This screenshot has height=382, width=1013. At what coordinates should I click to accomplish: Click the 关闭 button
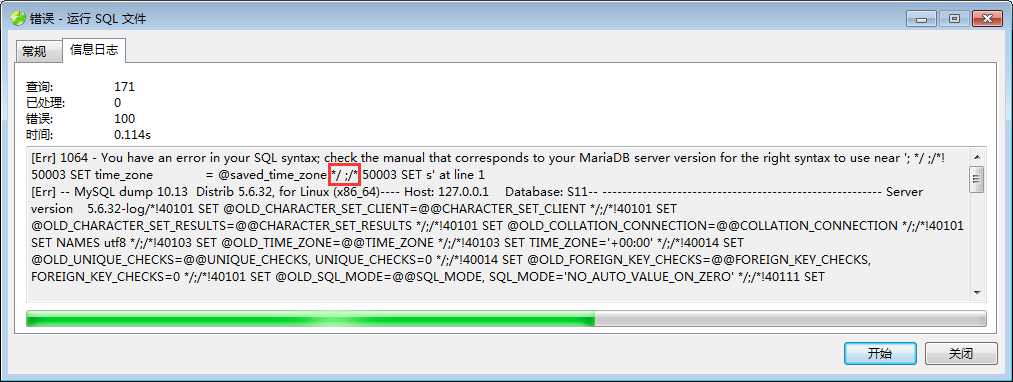pyautogui.click(x=961, y=354)
